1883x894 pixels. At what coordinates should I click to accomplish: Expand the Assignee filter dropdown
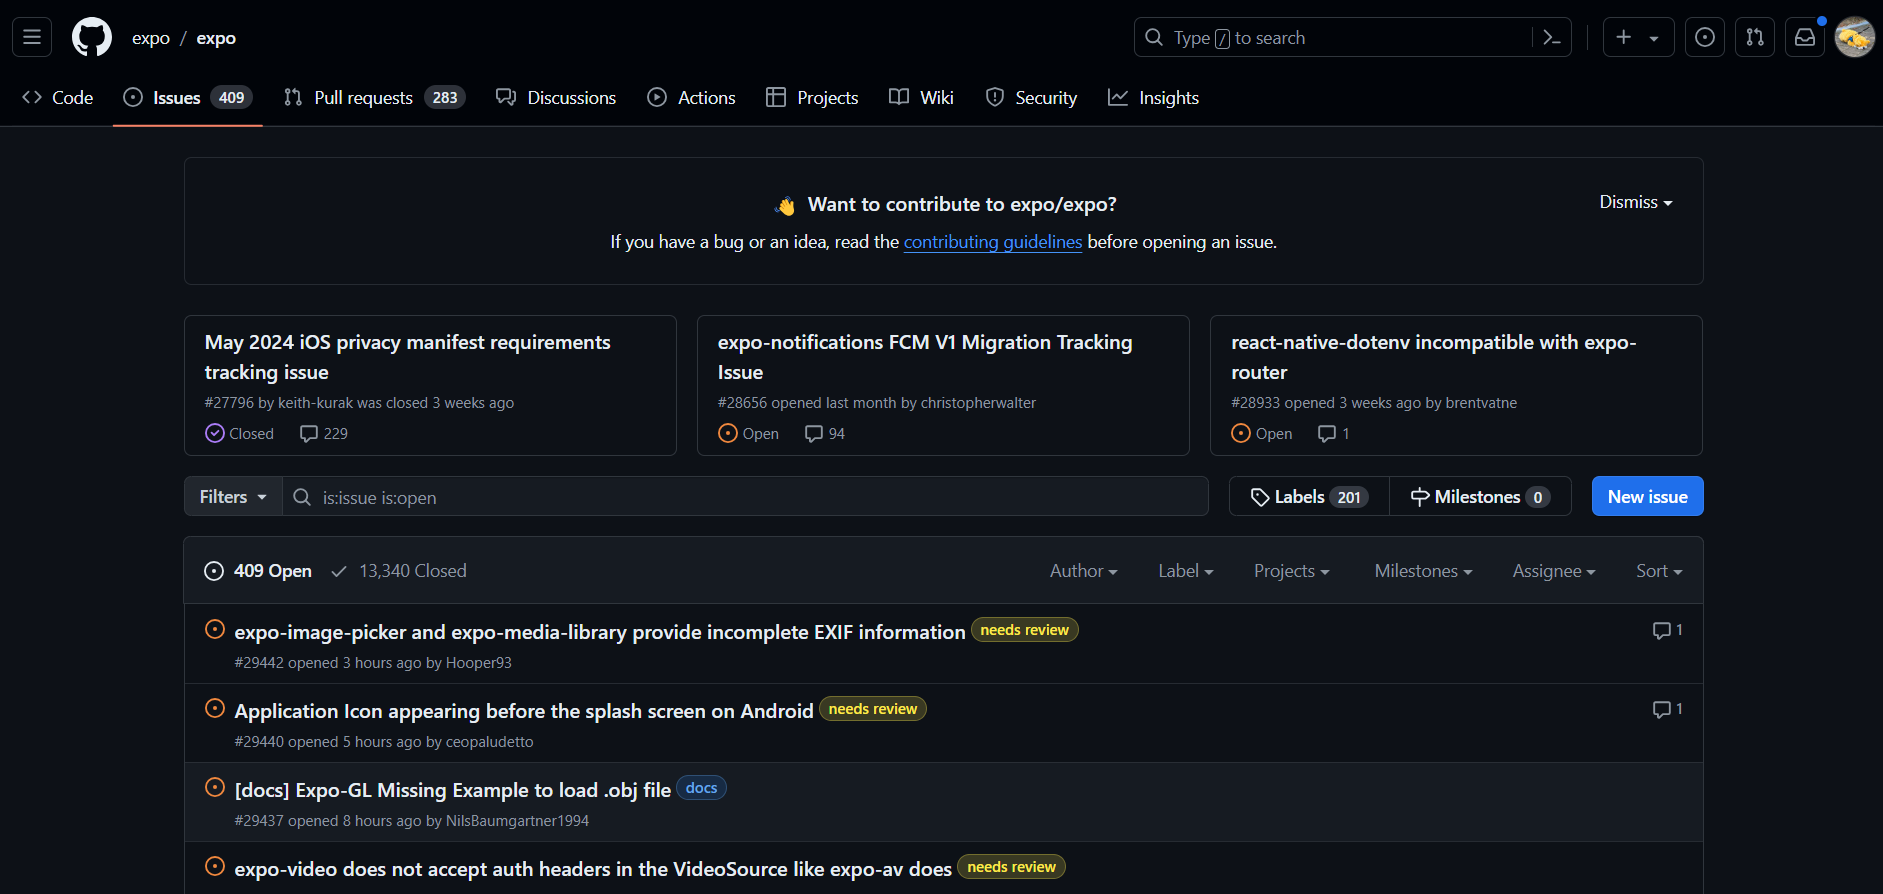coord(1553,570)
